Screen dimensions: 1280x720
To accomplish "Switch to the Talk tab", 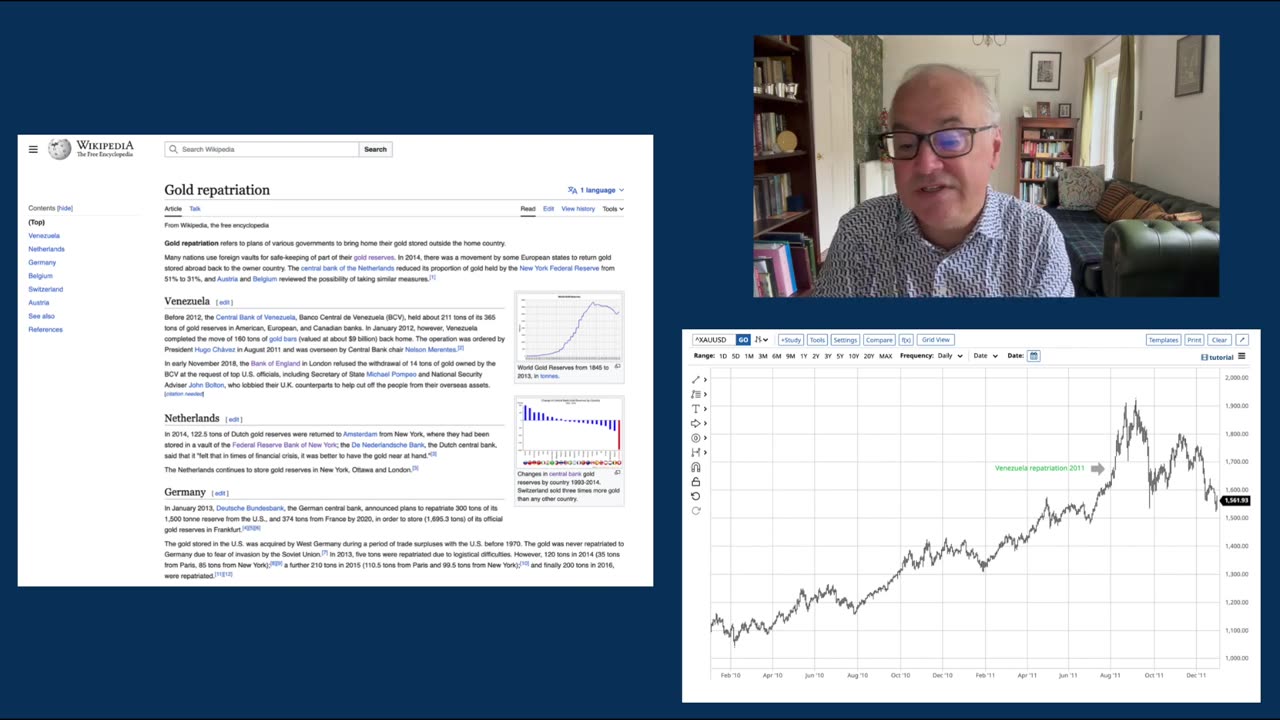I will [195, 209].
